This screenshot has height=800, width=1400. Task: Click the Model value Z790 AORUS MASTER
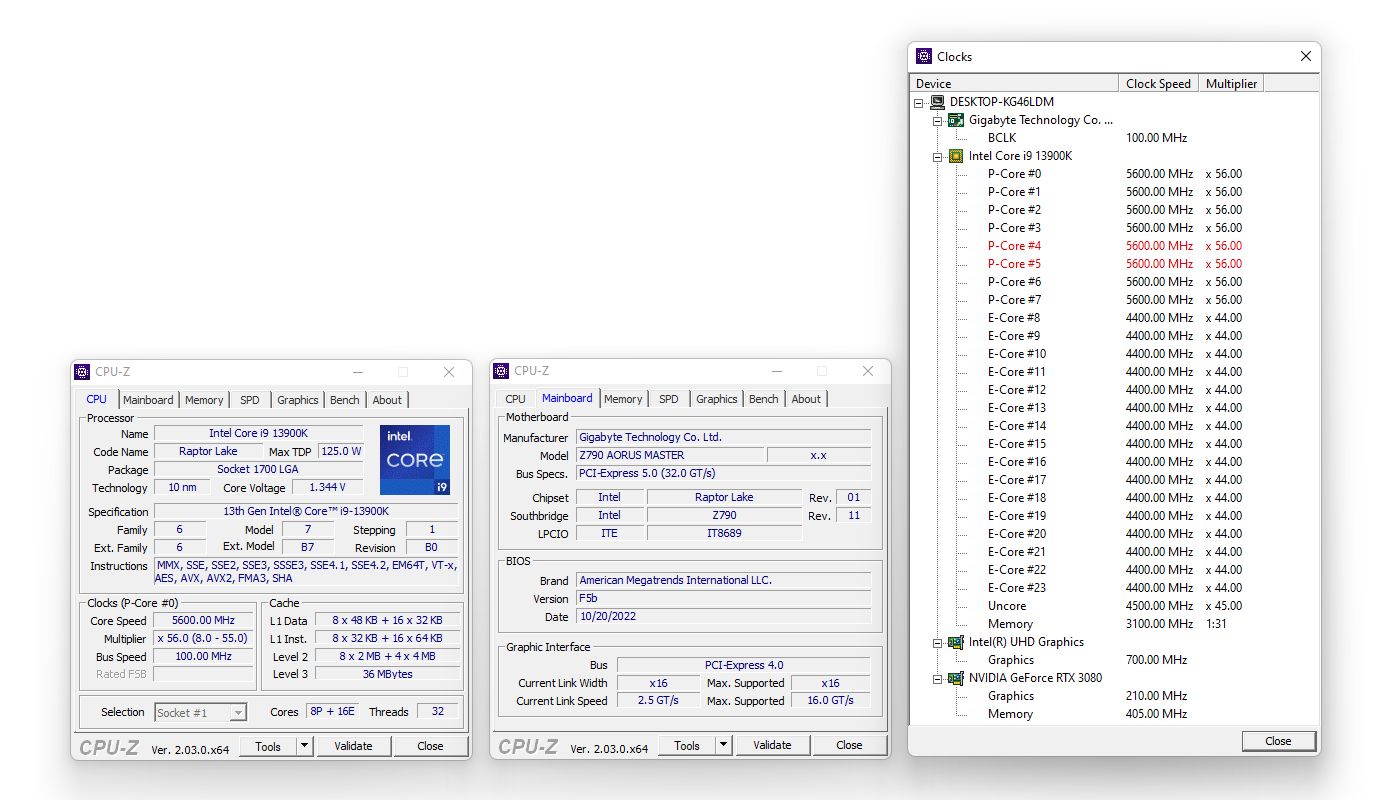click(x=670, y=455)
